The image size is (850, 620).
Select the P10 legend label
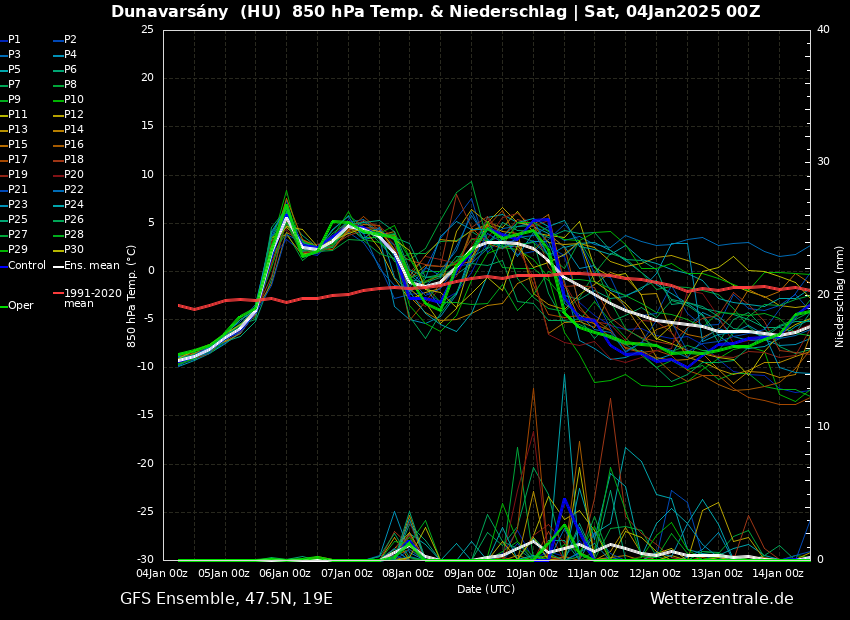(x=74, y=100)
